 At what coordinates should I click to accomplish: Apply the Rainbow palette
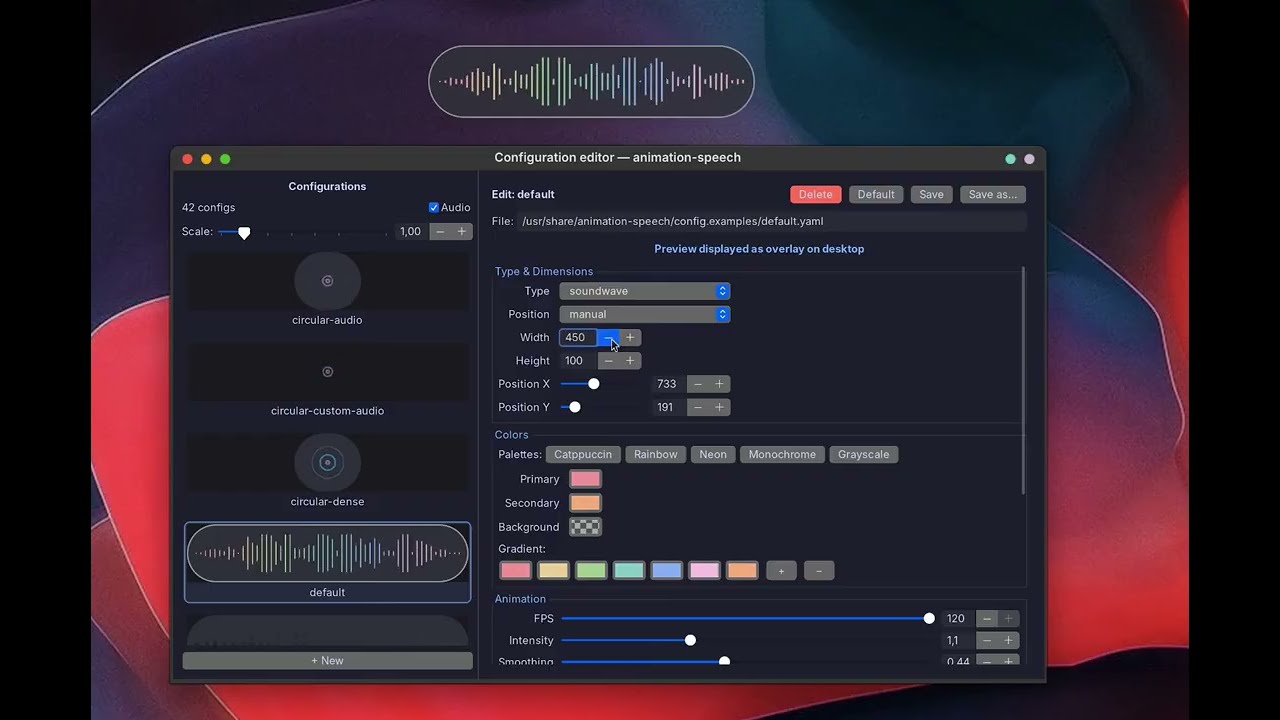[x=656, y=455]
